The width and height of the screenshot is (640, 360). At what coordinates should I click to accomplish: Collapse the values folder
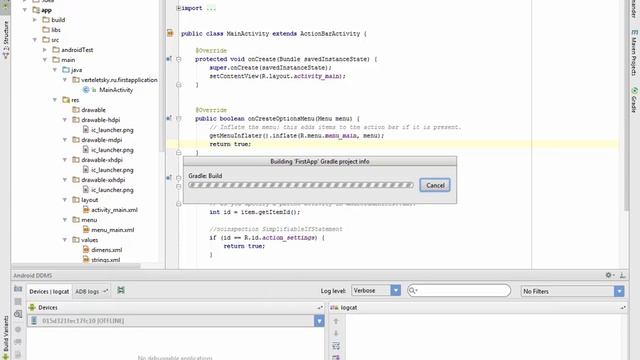pos(64,240)
